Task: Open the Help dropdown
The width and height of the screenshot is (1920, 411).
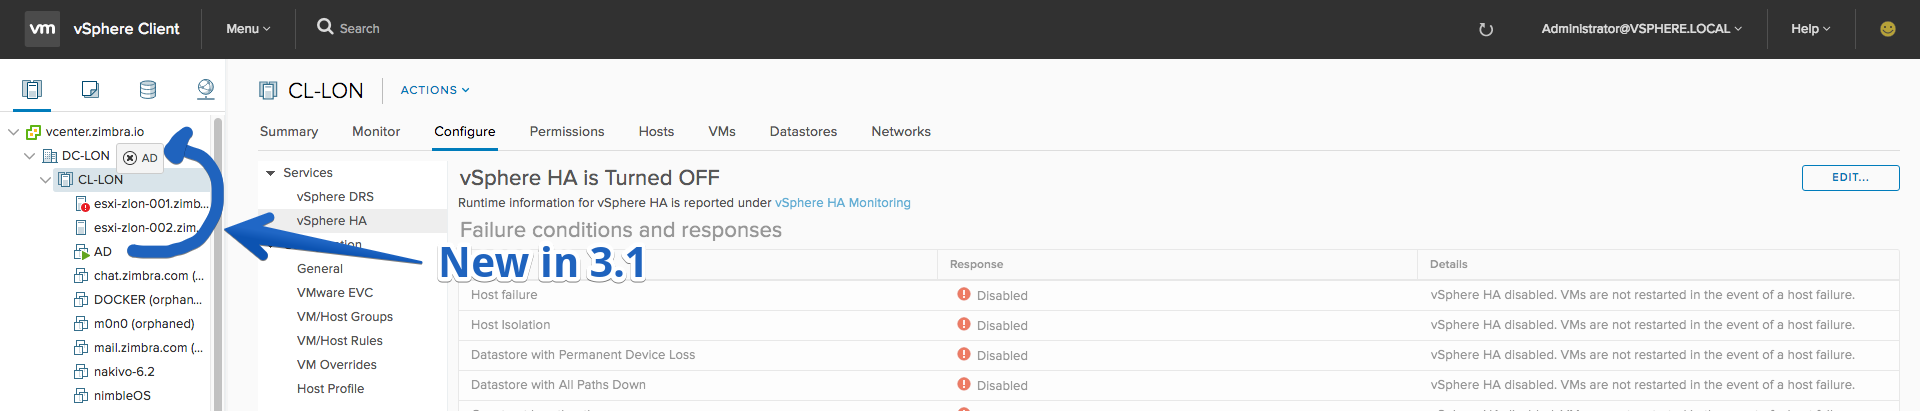Action: (x=1810, y=29)
